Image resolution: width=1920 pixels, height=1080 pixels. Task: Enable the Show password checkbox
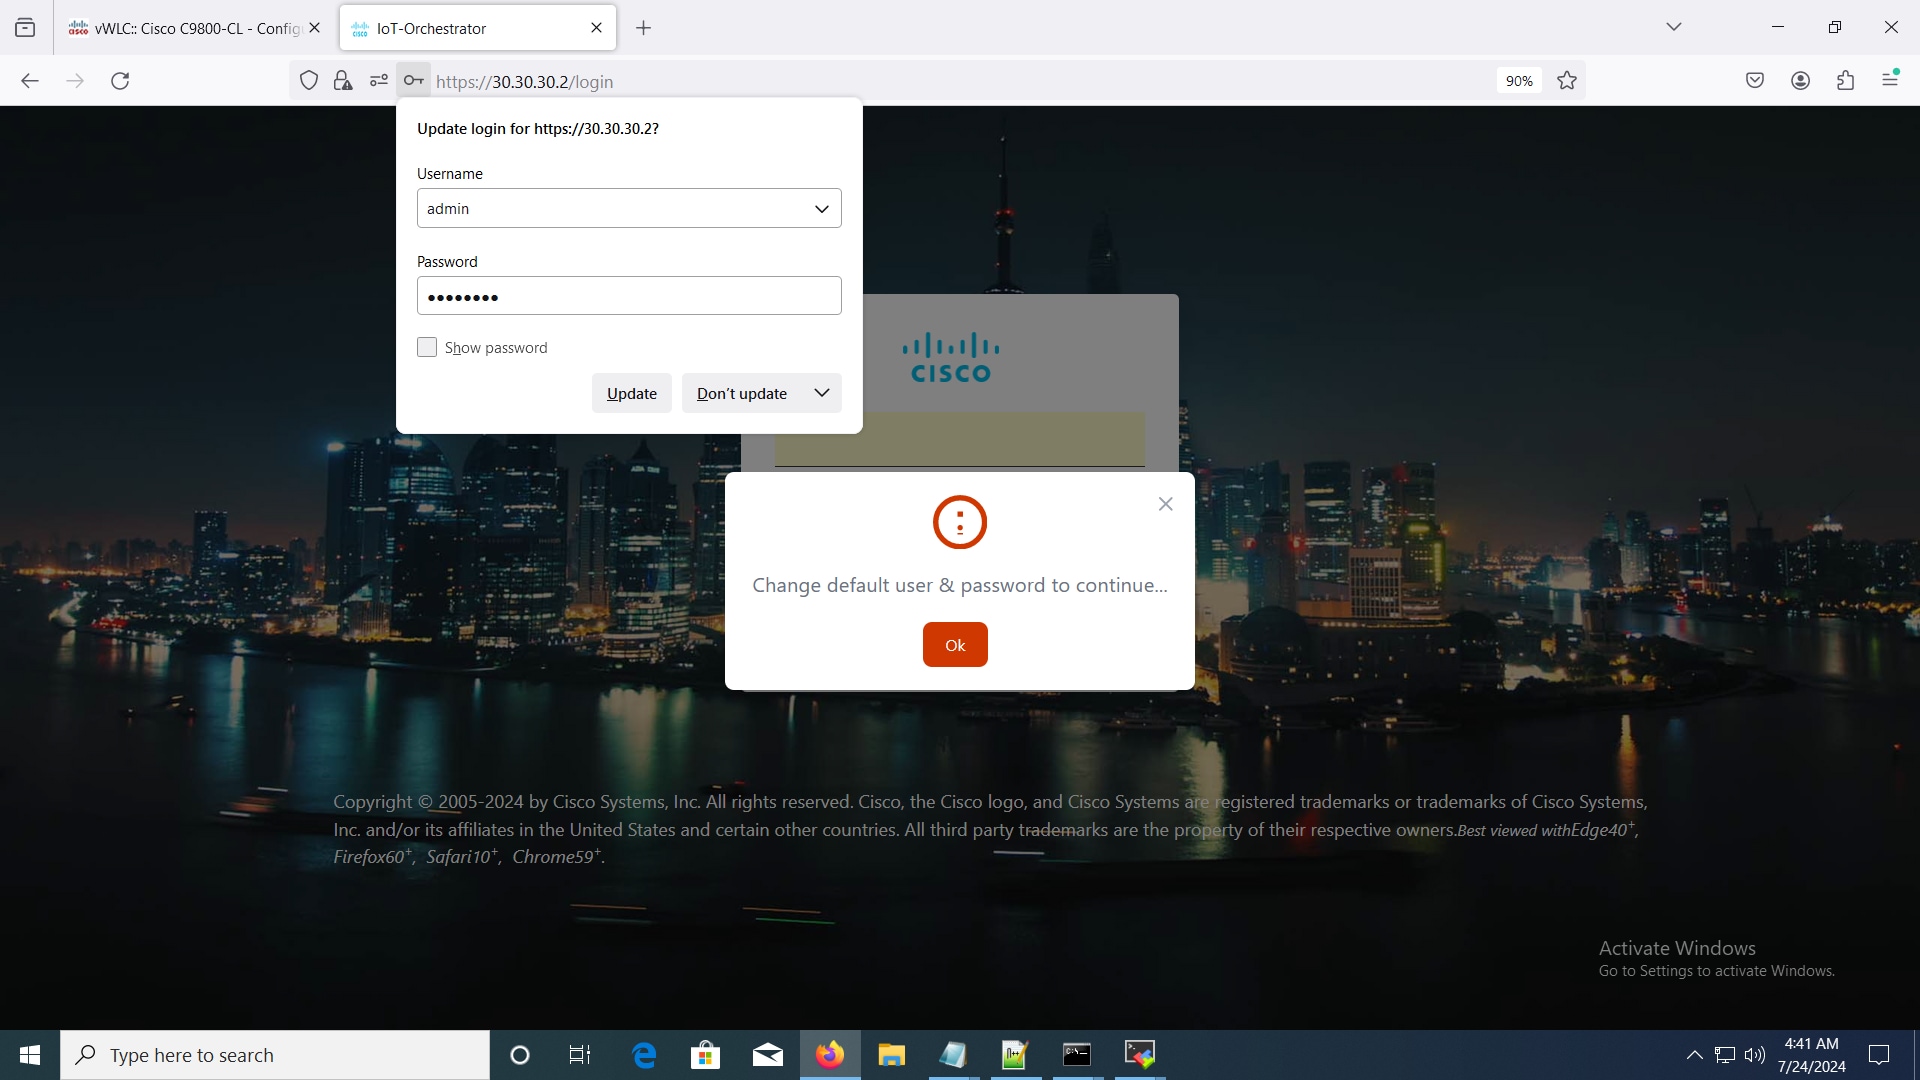pos(427,347)
